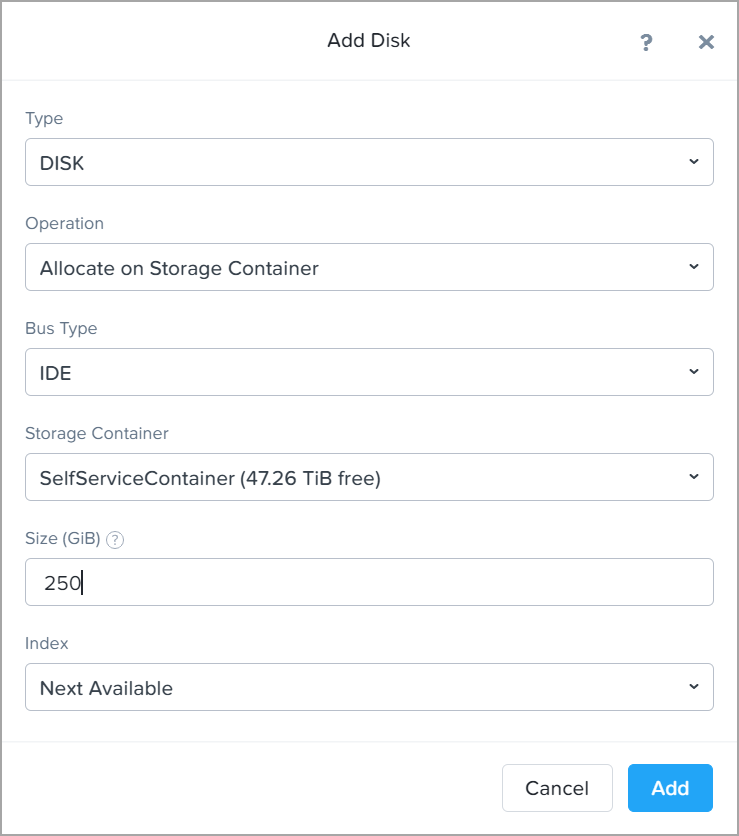Focus the Size field containing 250

[x=369, y=582]
